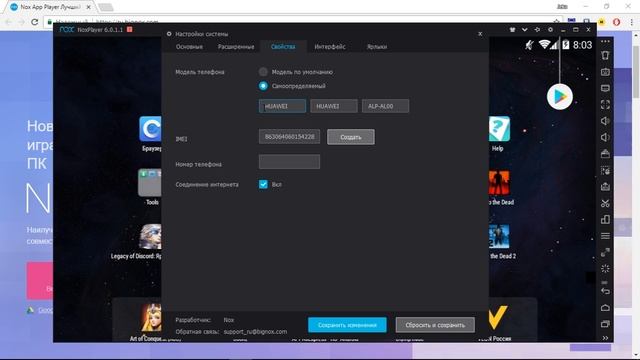
Task: Click the second HUAWEI brand field
Action: (333, 106)
